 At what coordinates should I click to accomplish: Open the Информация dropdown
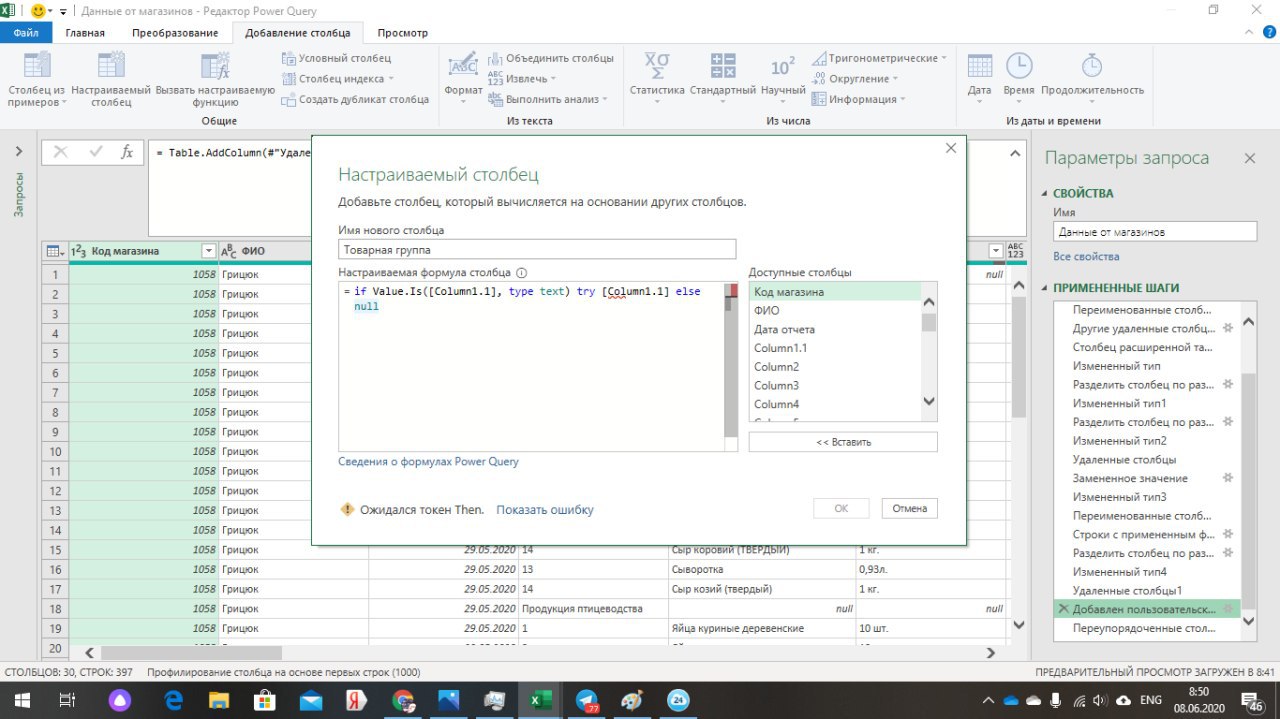[859, 99]
